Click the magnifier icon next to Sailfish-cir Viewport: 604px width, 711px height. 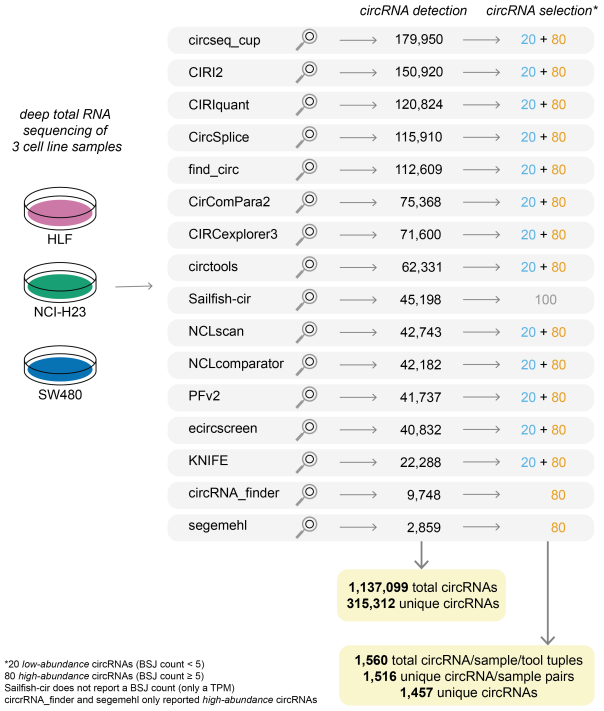pyautogui.click(x=307, y=299)
